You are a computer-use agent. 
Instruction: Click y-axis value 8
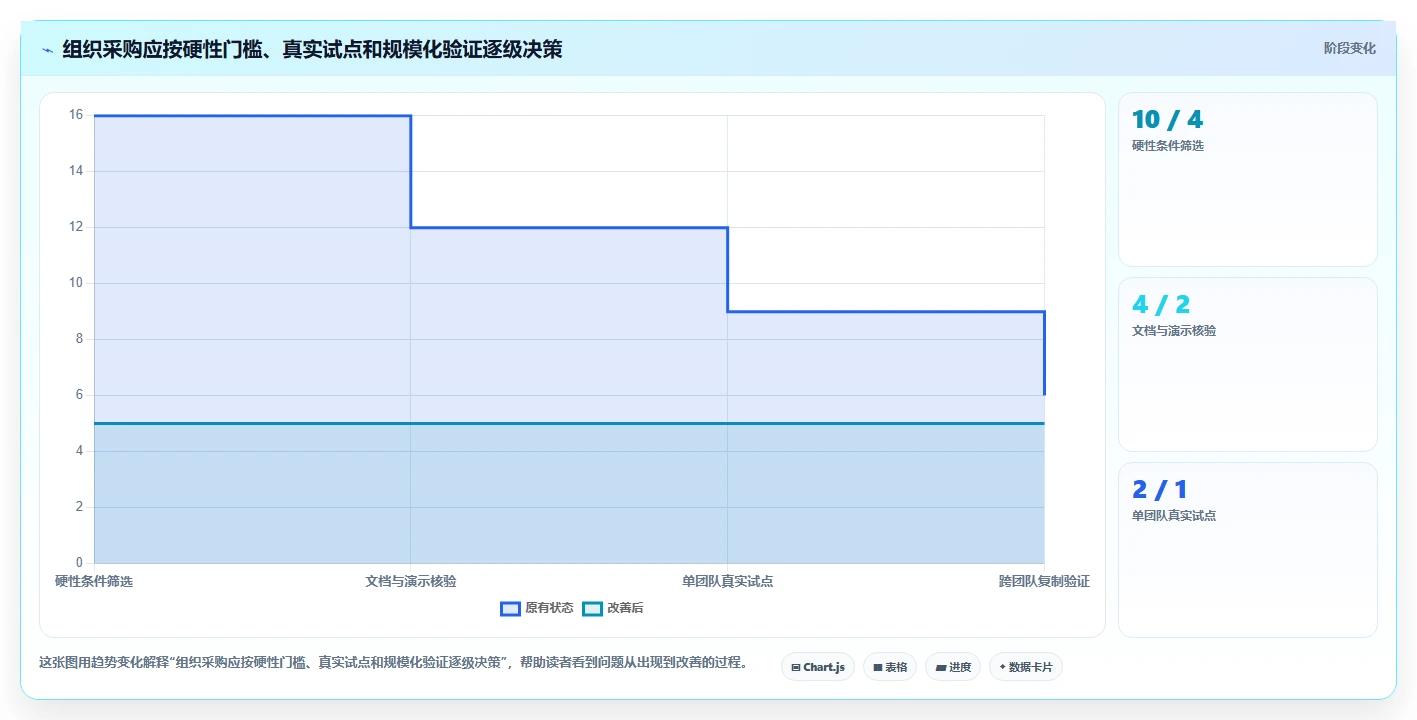80,339
